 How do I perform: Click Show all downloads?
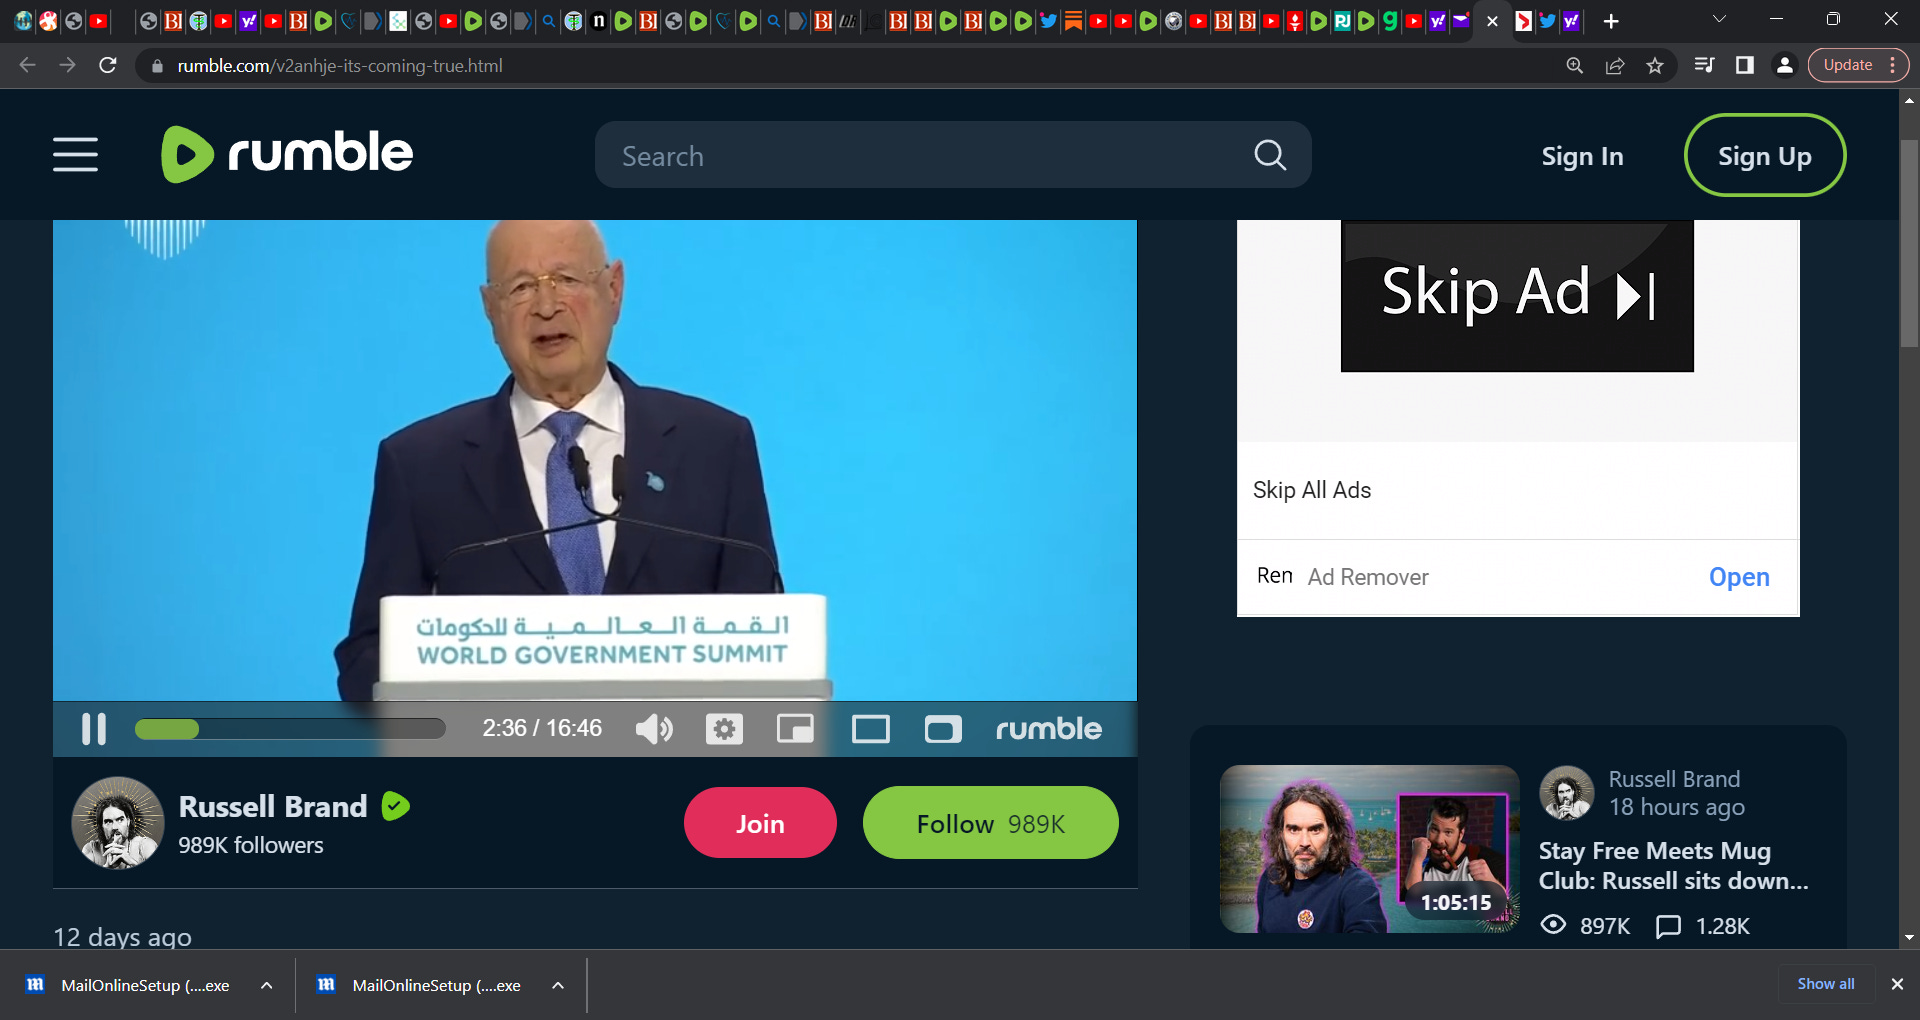pos(1826,984)
